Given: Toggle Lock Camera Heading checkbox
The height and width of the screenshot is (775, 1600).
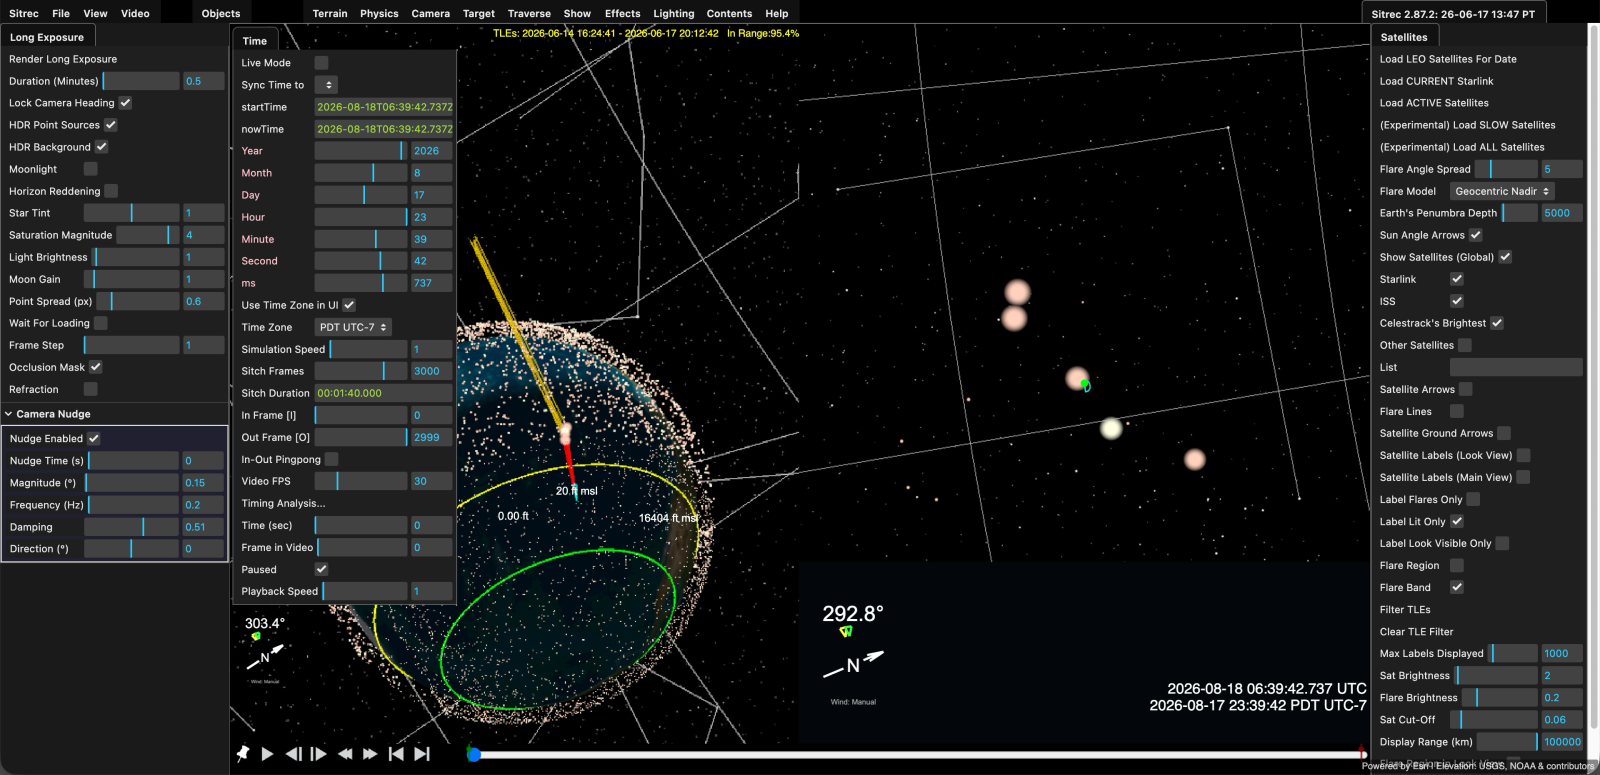Looking at the screenshot, I should coord(125,103).
